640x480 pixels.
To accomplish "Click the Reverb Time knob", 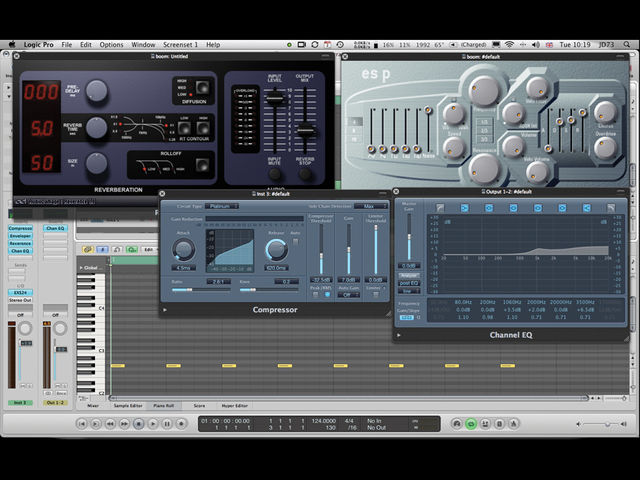I will (x=97, y=127).
